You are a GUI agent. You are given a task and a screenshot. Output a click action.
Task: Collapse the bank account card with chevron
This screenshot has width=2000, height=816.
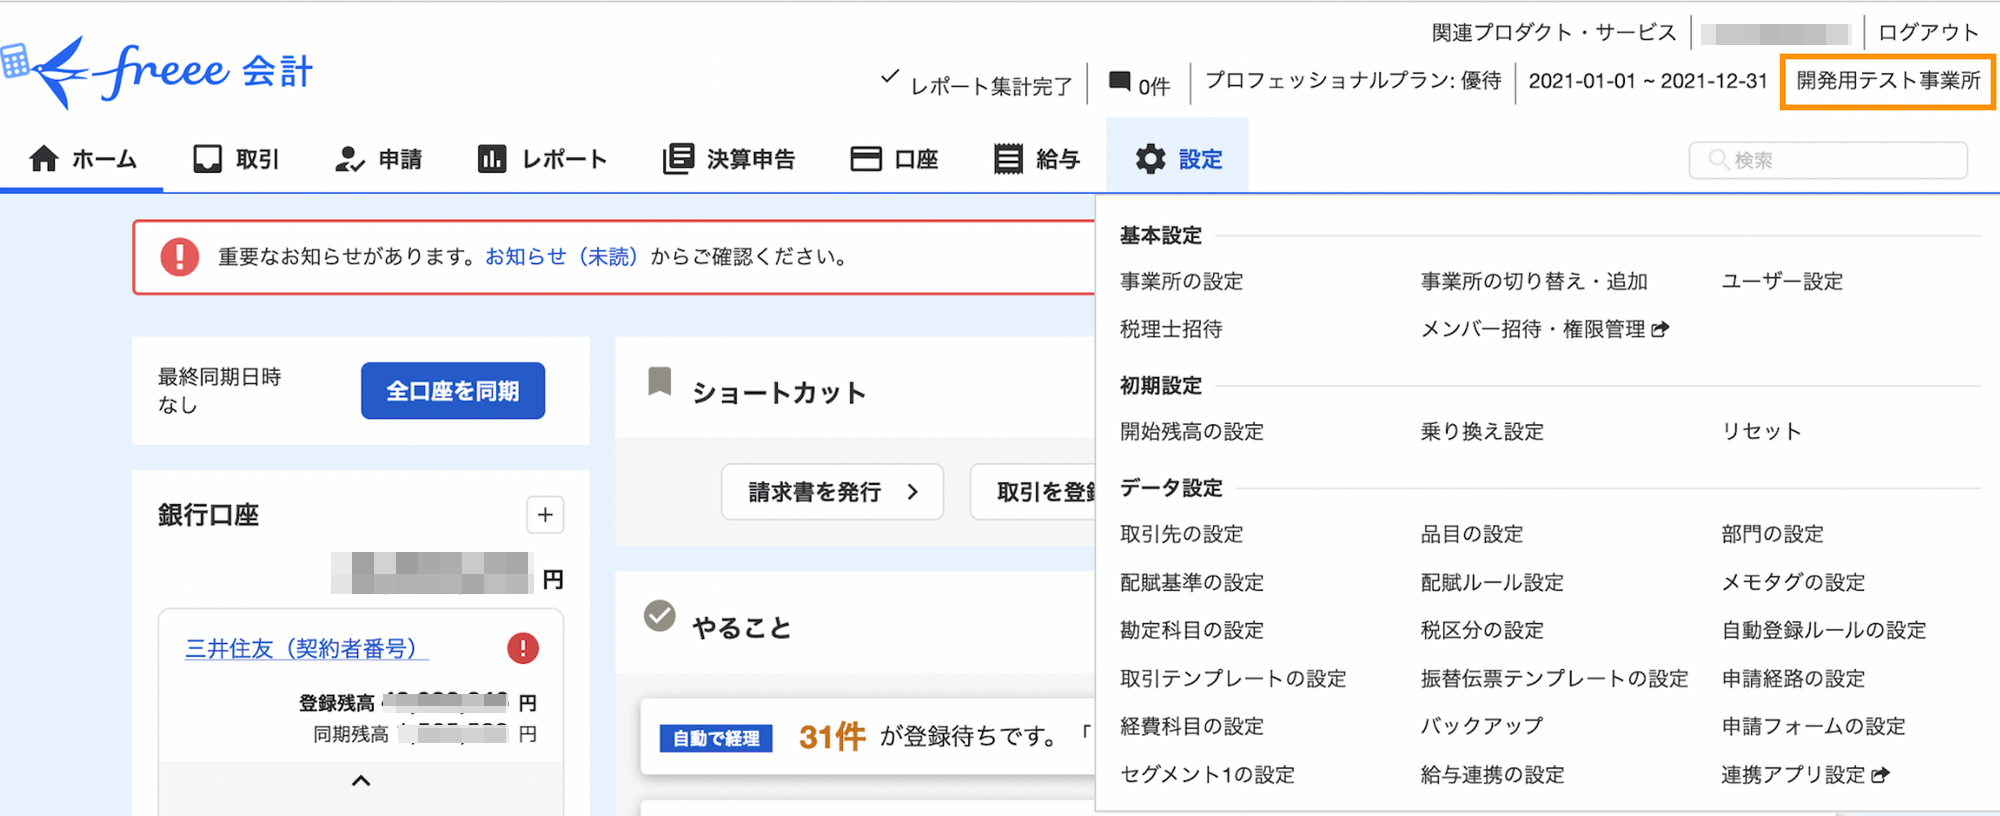click(x=361, y=781)
